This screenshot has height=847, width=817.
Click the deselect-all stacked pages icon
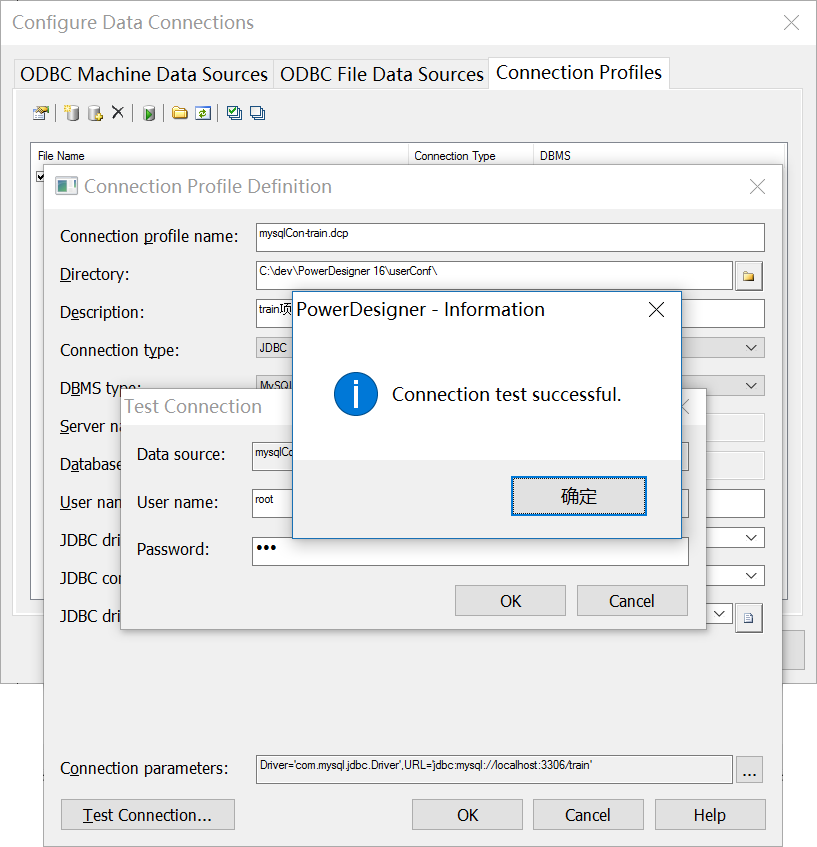[257, 112]
